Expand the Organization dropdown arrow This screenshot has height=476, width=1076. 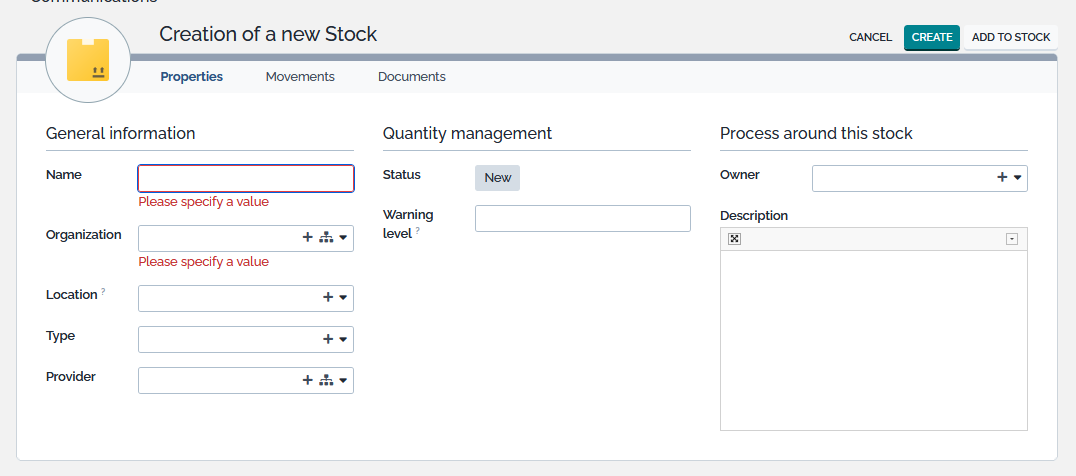(x=343, y=238)
